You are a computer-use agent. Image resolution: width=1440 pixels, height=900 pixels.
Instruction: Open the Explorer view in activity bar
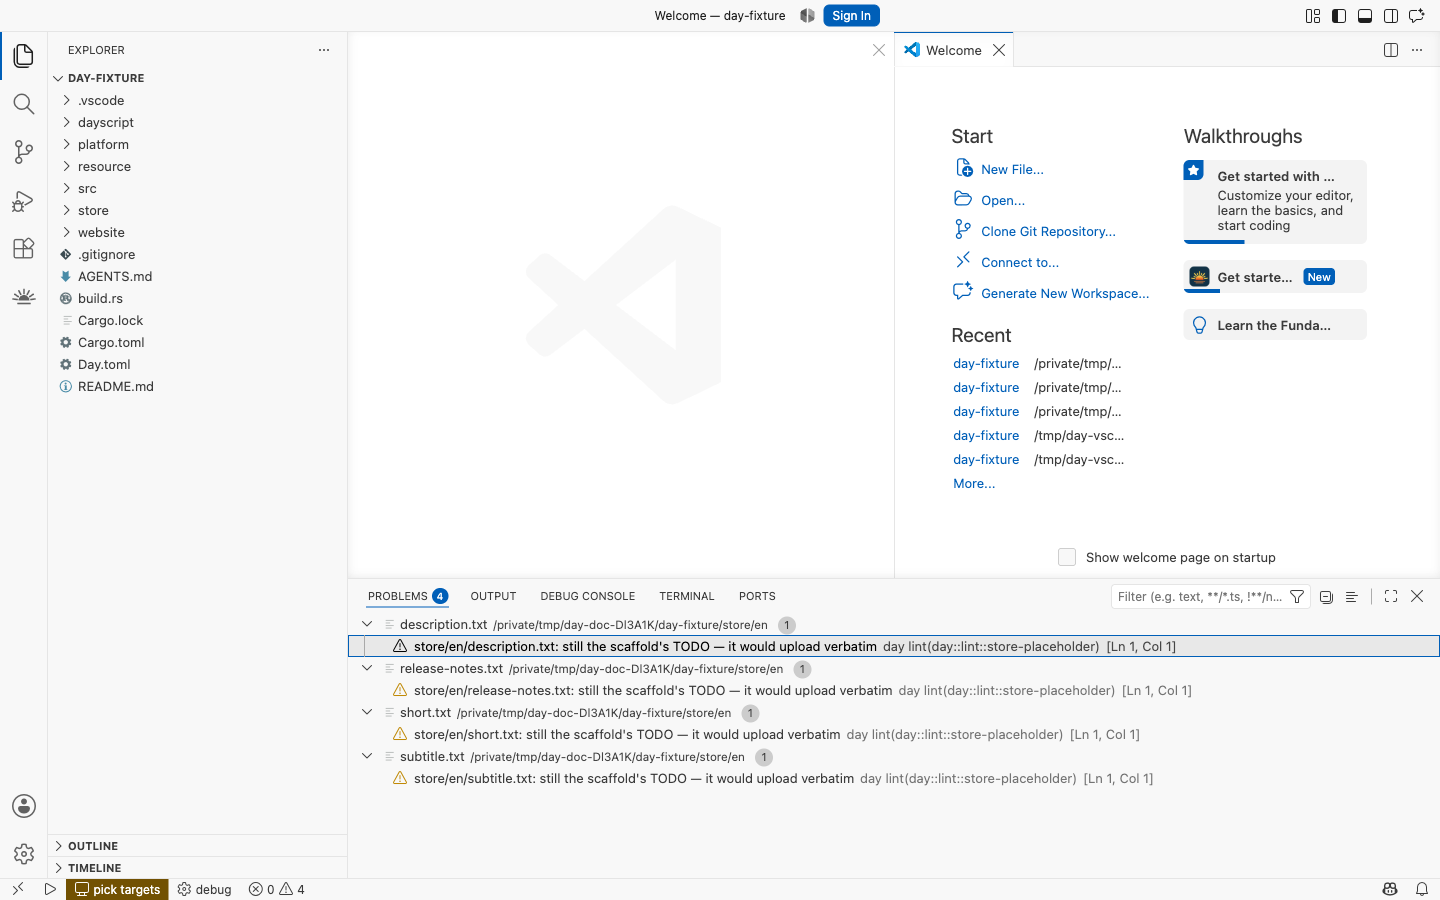point(24,56)
